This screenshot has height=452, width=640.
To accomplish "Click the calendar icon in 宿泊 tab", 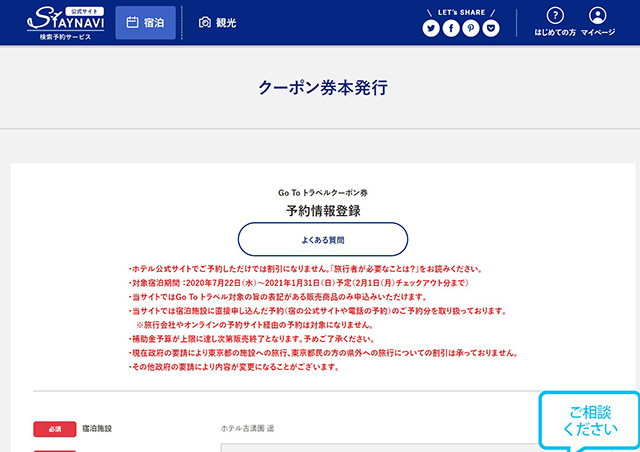I will click(x=132, y=22).
